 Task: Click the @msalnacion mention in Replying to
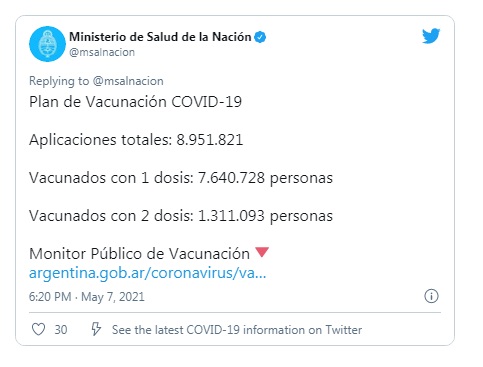coord(128,81)
